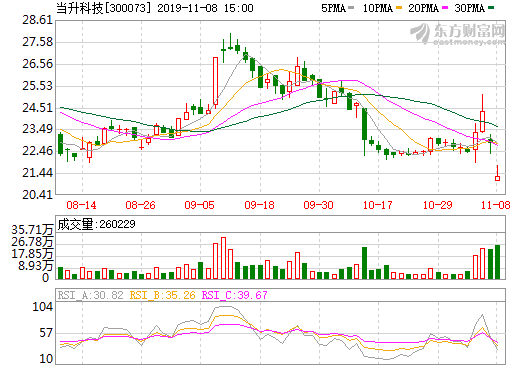Click the 成交量:260229 volume label

pos(96,224)
